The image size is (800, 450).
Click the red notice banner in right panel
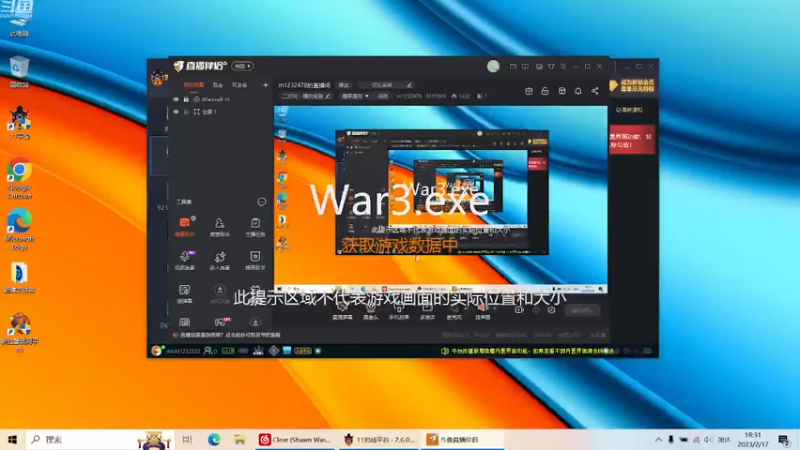[x=632, y=139]
